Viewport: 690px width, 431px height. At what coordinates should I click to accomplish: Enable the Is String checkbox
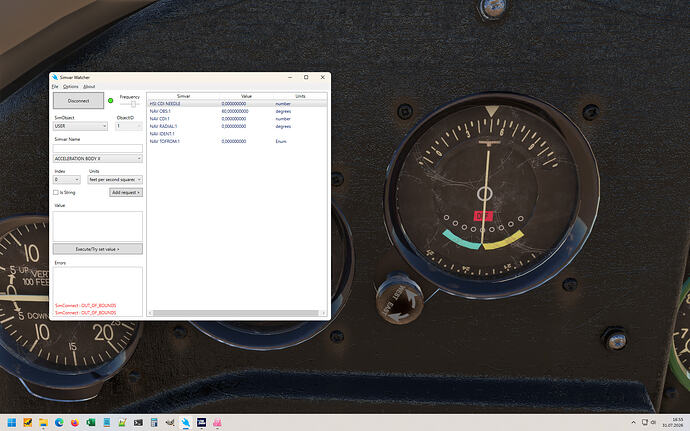click(56, 192)
